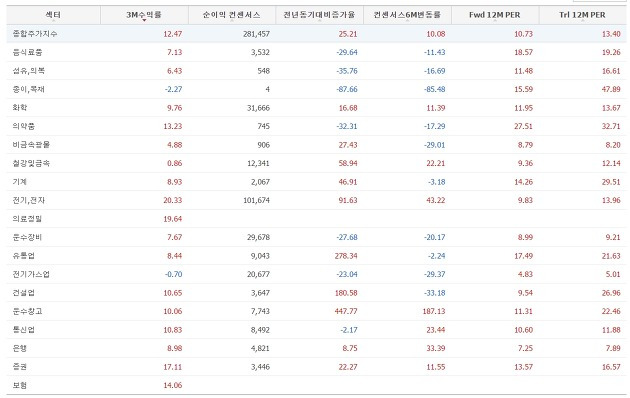Select the 통신업 sector row
This screenshot has width=630, height=398.
coord(316,329)
